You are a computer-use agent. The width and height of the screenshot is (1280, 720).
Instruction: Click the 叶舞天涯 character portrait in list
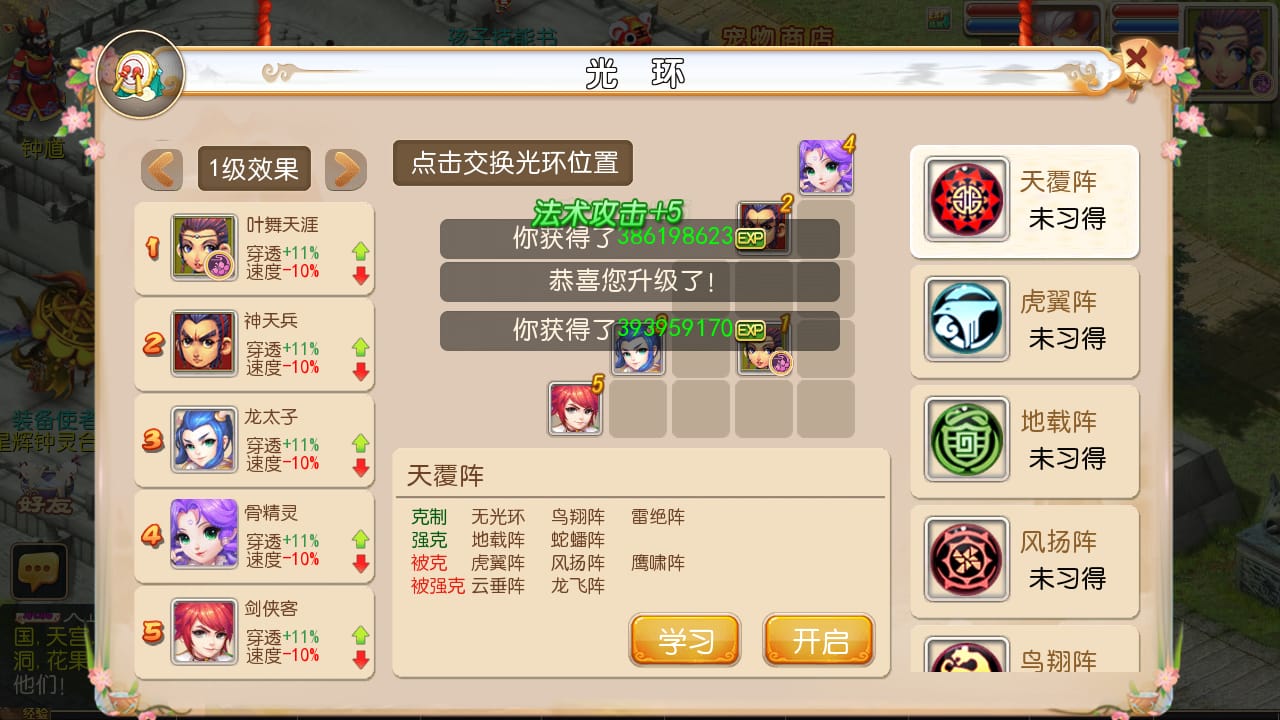tap(204, 247)
